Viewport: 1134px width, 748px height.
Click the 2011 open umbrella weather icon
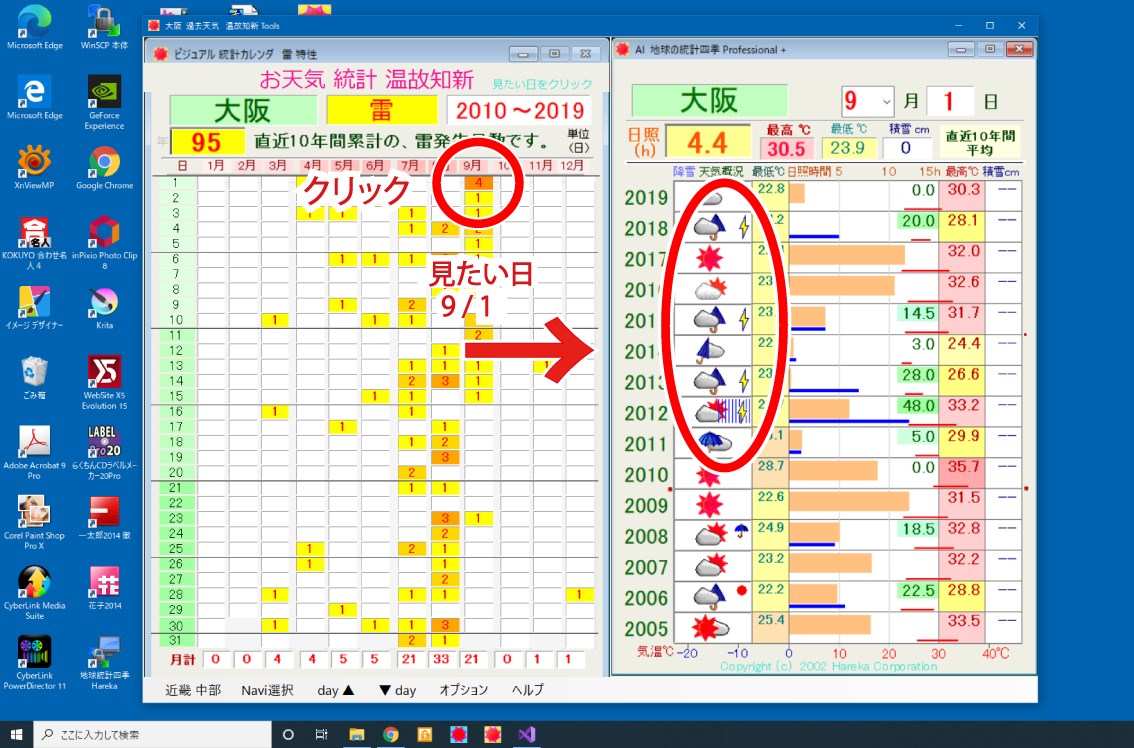tap(710, 439)
